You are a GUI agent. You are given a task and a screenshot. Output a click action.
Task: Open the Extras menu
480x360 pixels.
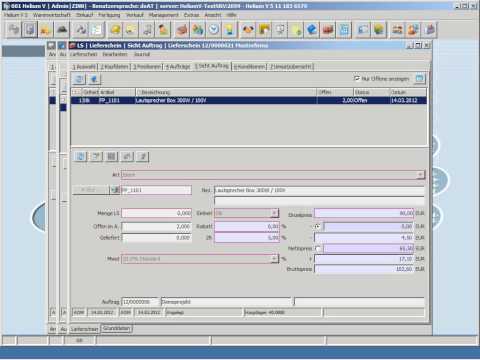point(191,15)
